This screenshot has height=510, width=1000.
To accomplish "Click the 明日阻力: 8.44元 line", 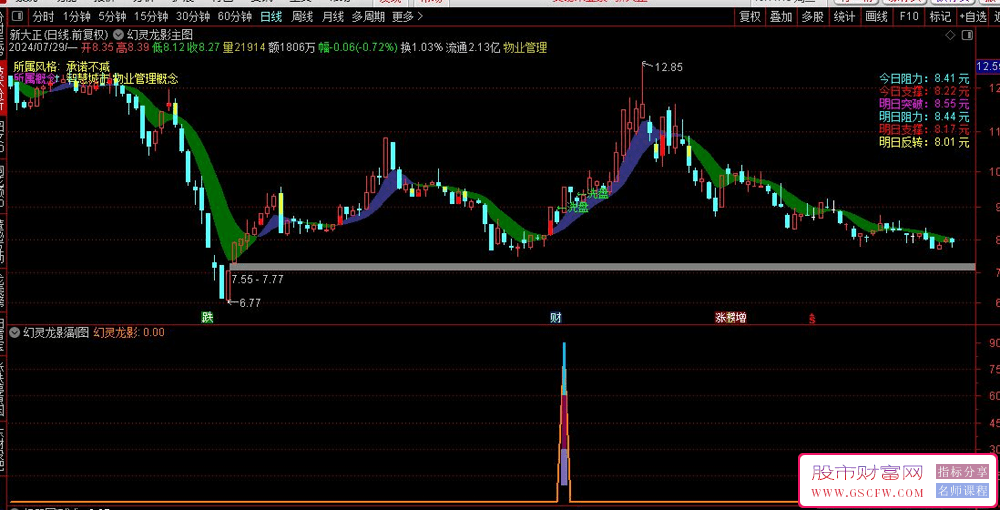I will (924, 117).
